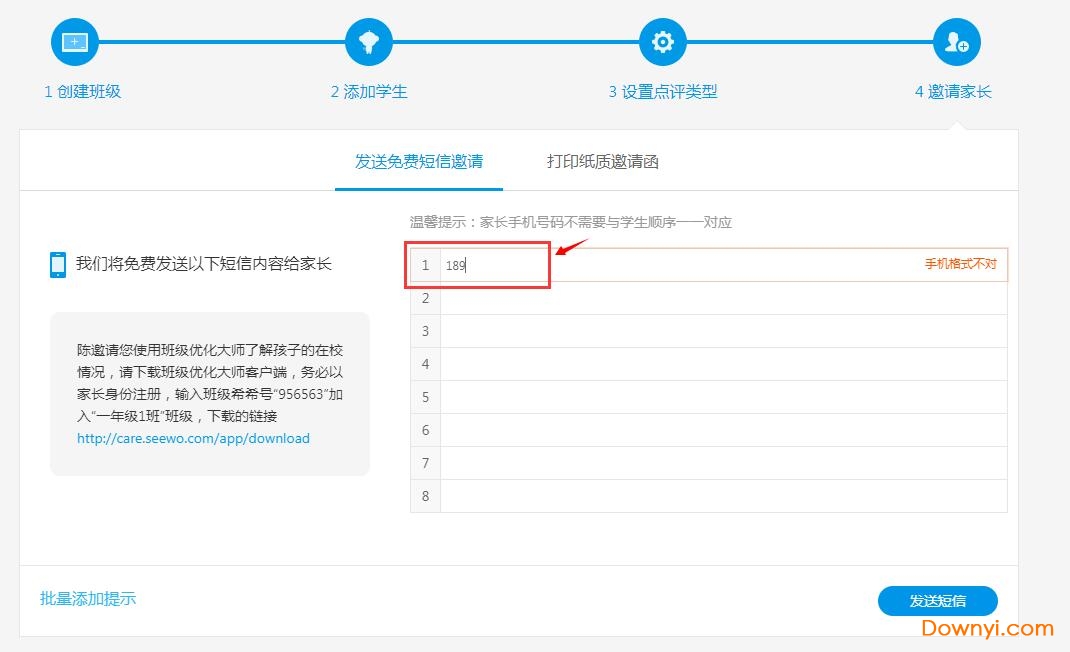Switch to the 打印纸质邀请函 tab

pyautogui.click(x=602, y=161)
